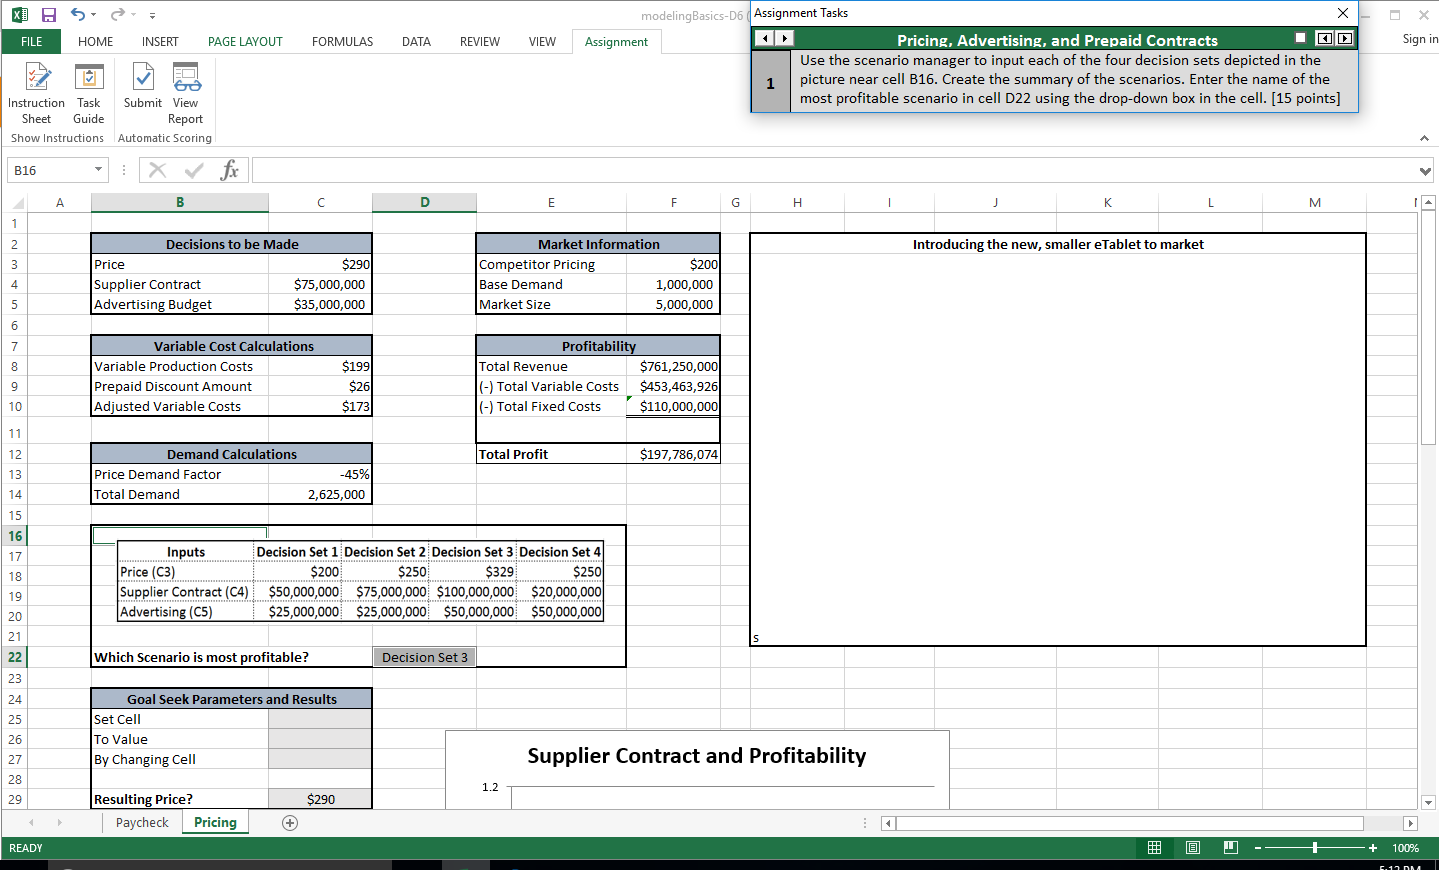This screenshot has height=870, width=1439.
Task: Switch to the HOME ribbon tab
Action: click(95, 41)
